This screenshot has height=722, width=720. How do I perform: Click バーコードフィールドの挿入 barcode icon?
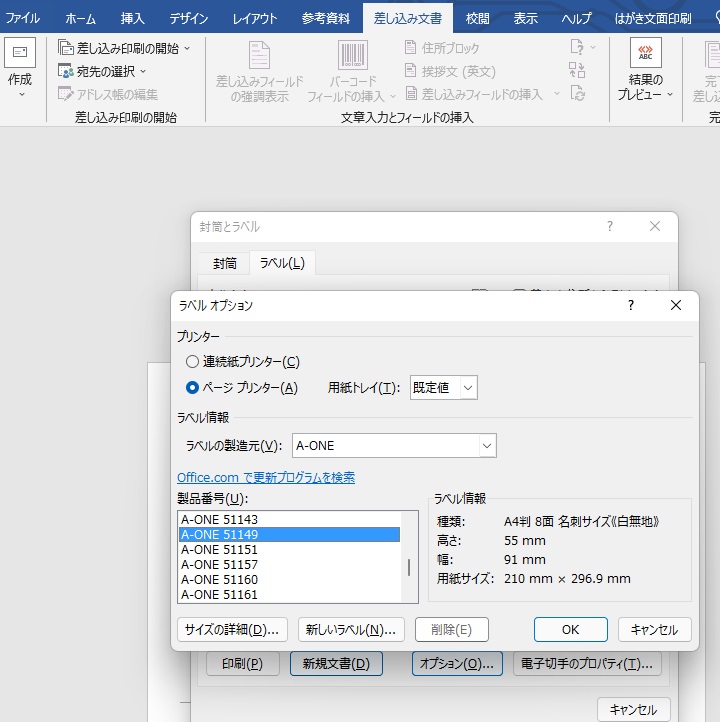[x=353, y=55]
